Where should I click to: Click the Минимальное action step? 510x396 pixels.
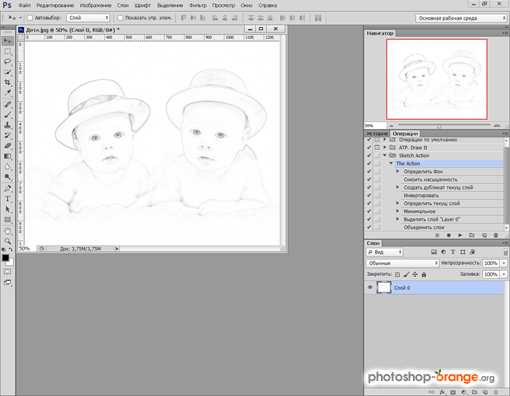pos(419,211)
